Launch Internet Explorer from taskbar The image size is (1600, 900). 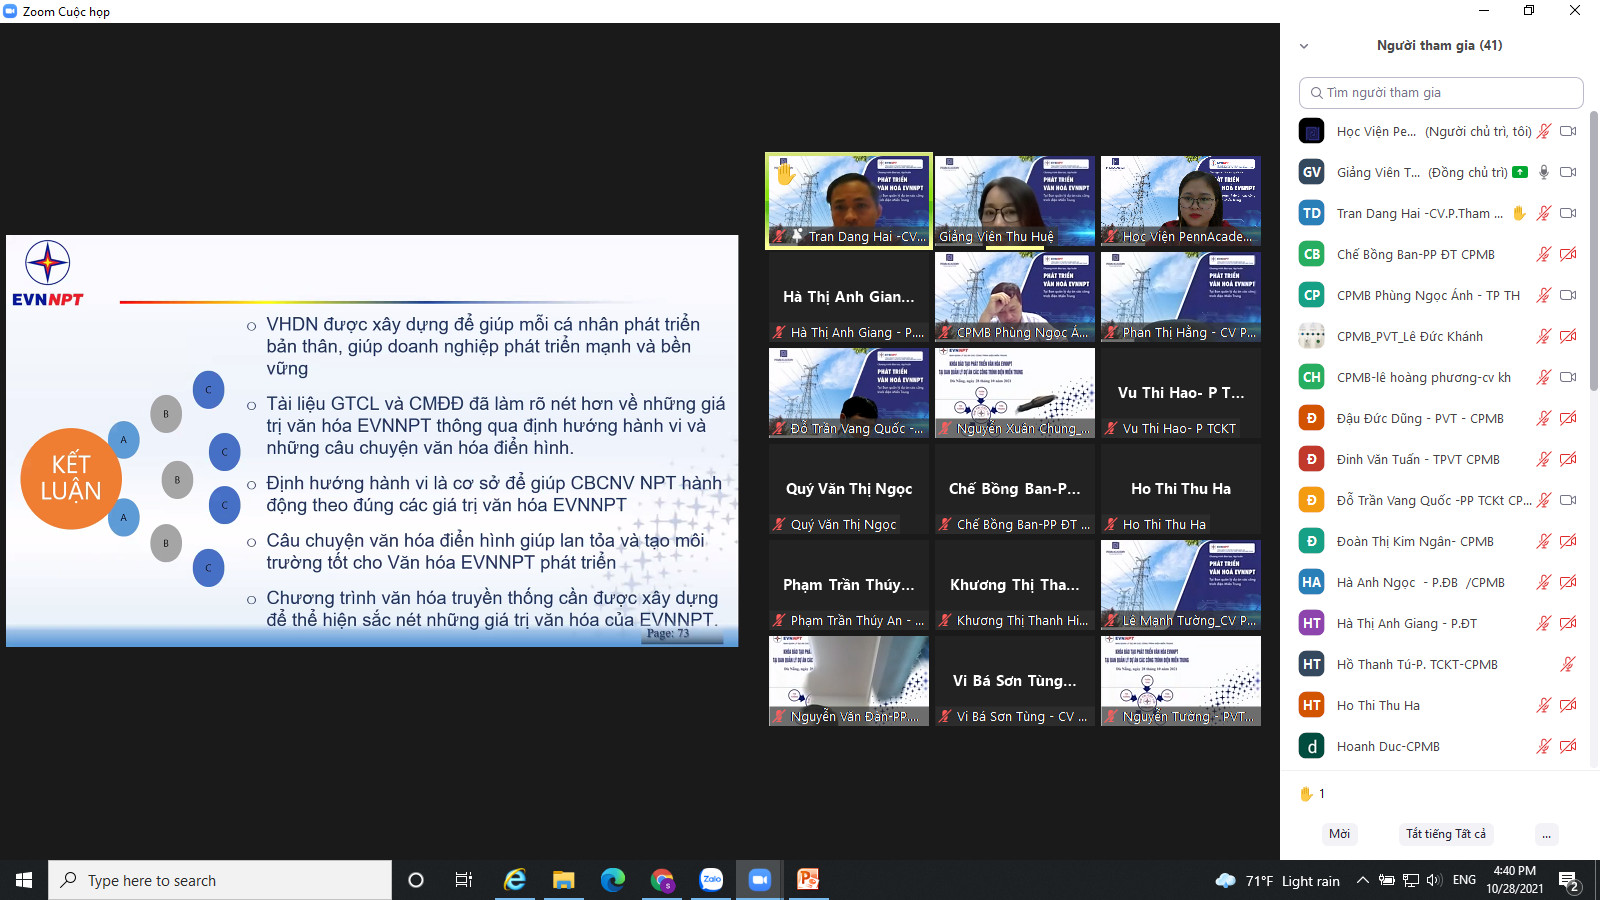514,880
